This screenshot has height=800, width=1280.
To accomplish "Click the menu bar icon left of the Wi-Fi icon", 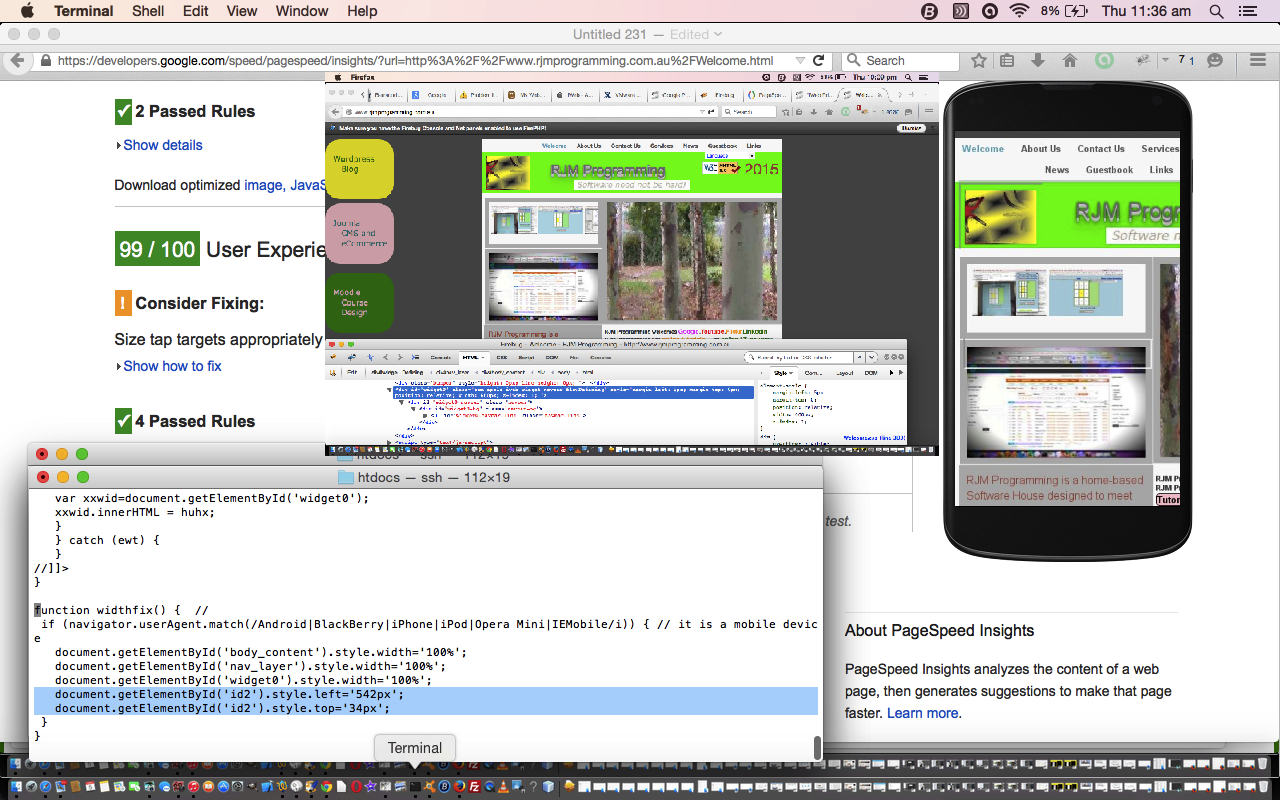I will pyautogui.click(x=989, y=11).
